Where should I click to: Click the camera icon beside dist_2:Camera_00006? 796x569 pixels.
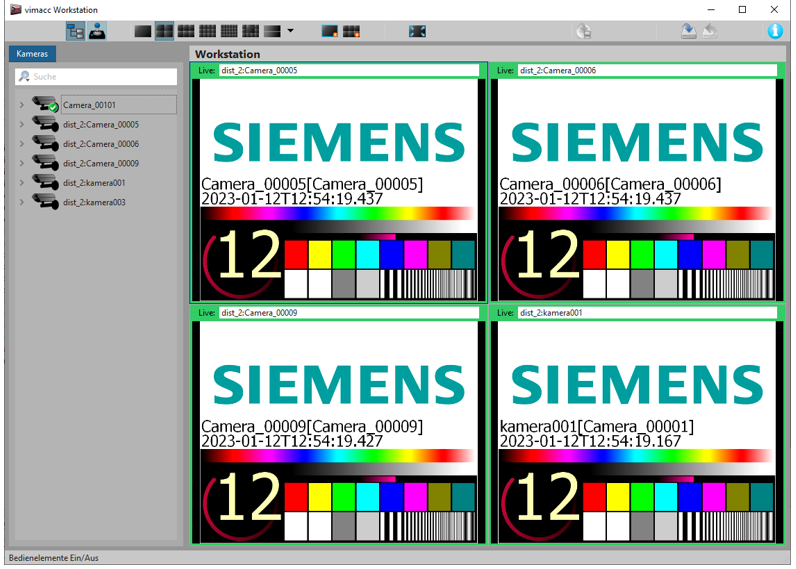[45, 143]
